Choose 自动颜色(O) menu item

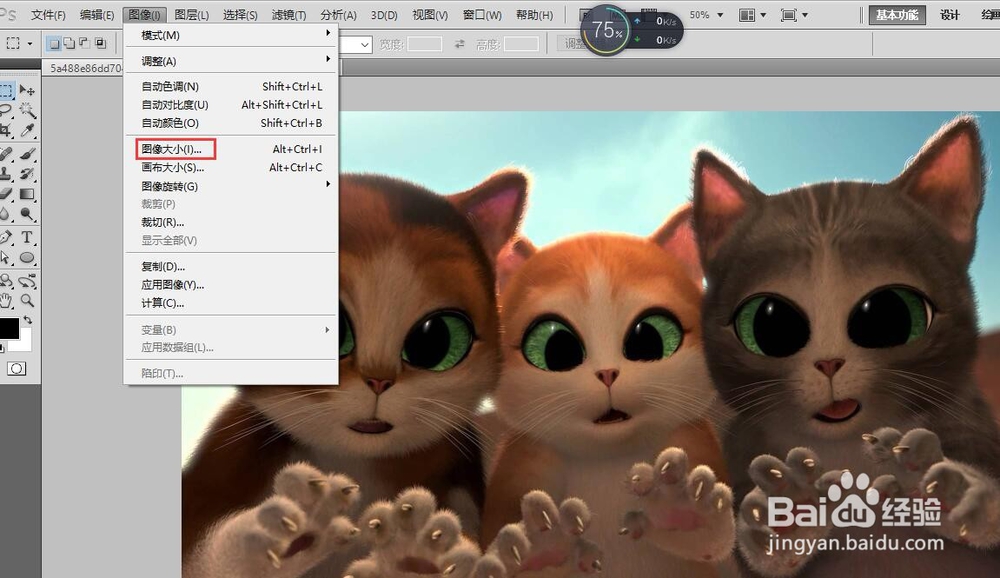pyautogui.click(x=231, y=122)
